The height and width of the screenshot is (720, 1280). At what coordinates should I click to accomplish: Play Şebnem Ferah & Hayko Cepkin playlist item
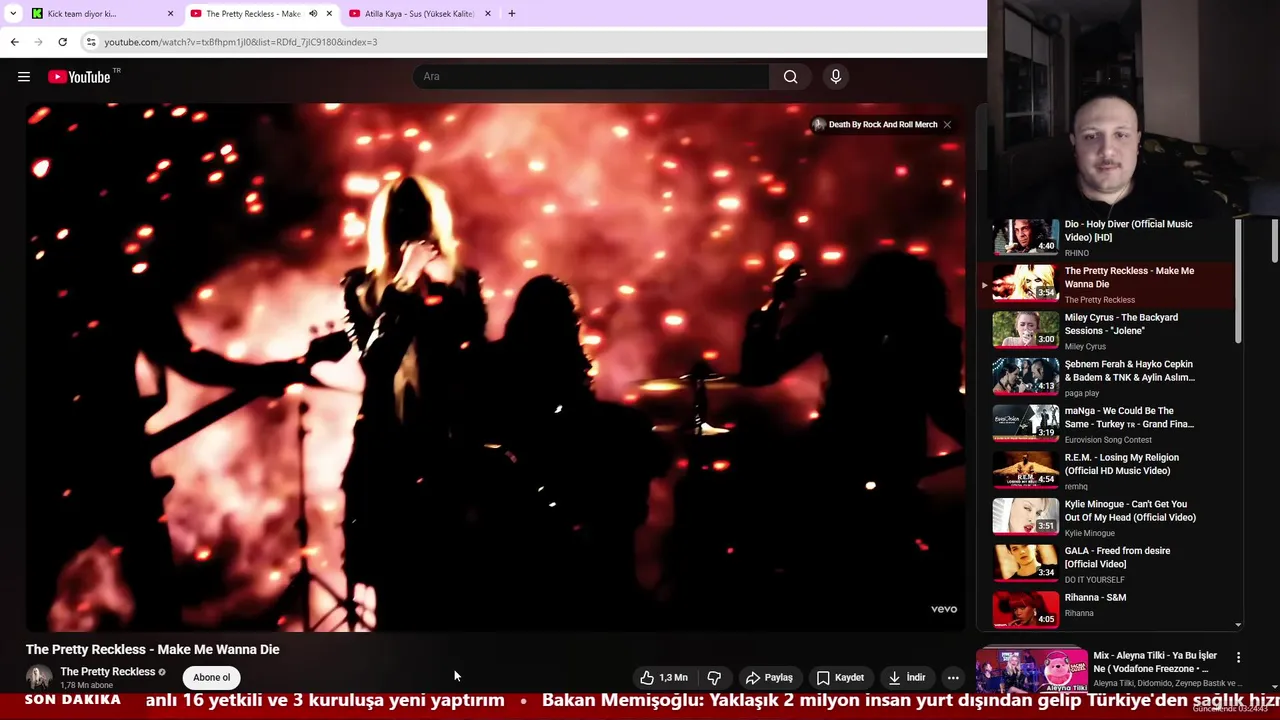click(x=1107, y=378)
